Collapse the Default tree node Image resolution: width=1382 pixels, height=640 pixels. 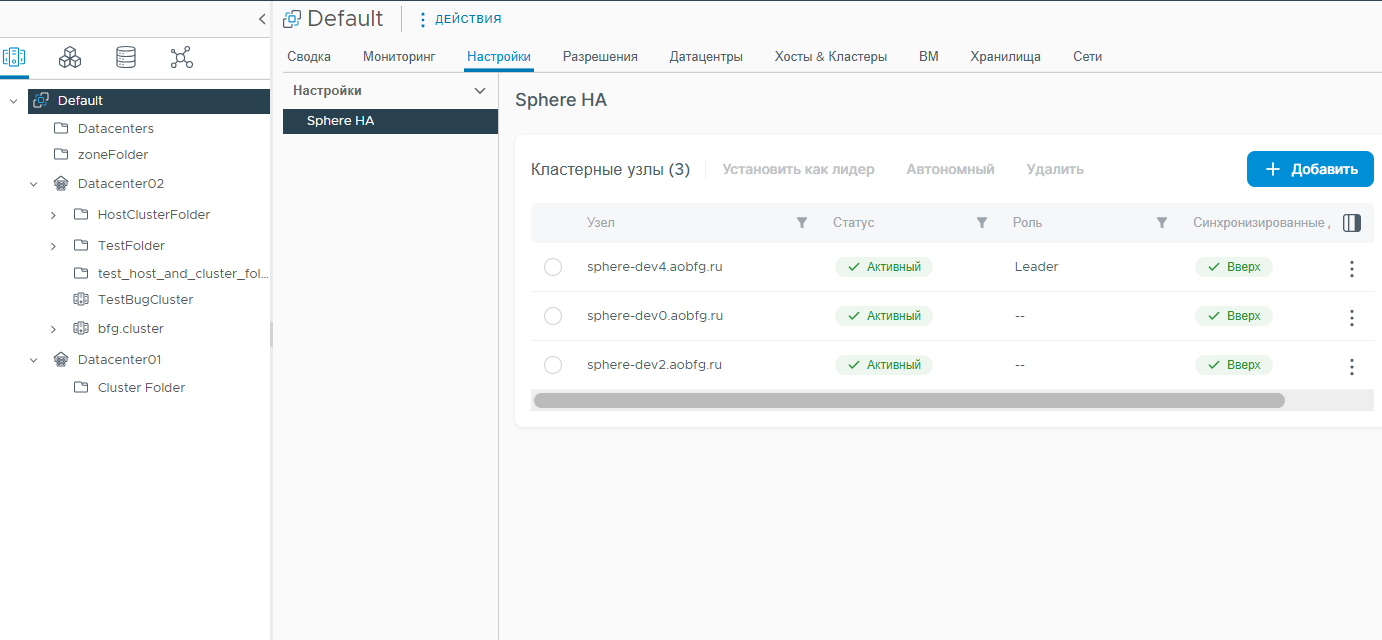pyautogui.click(x=13, y=101)
